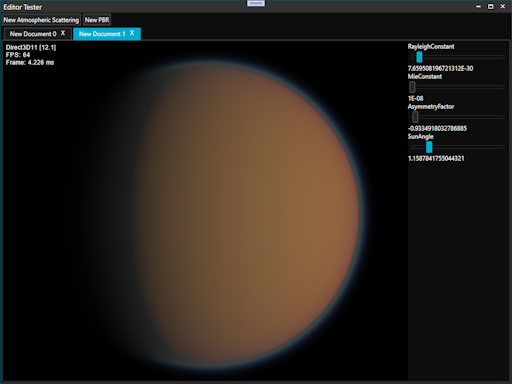Viewport: 512px width, 384px height.
Task: Select the New Document 1 tab
Action: (102, 34)
